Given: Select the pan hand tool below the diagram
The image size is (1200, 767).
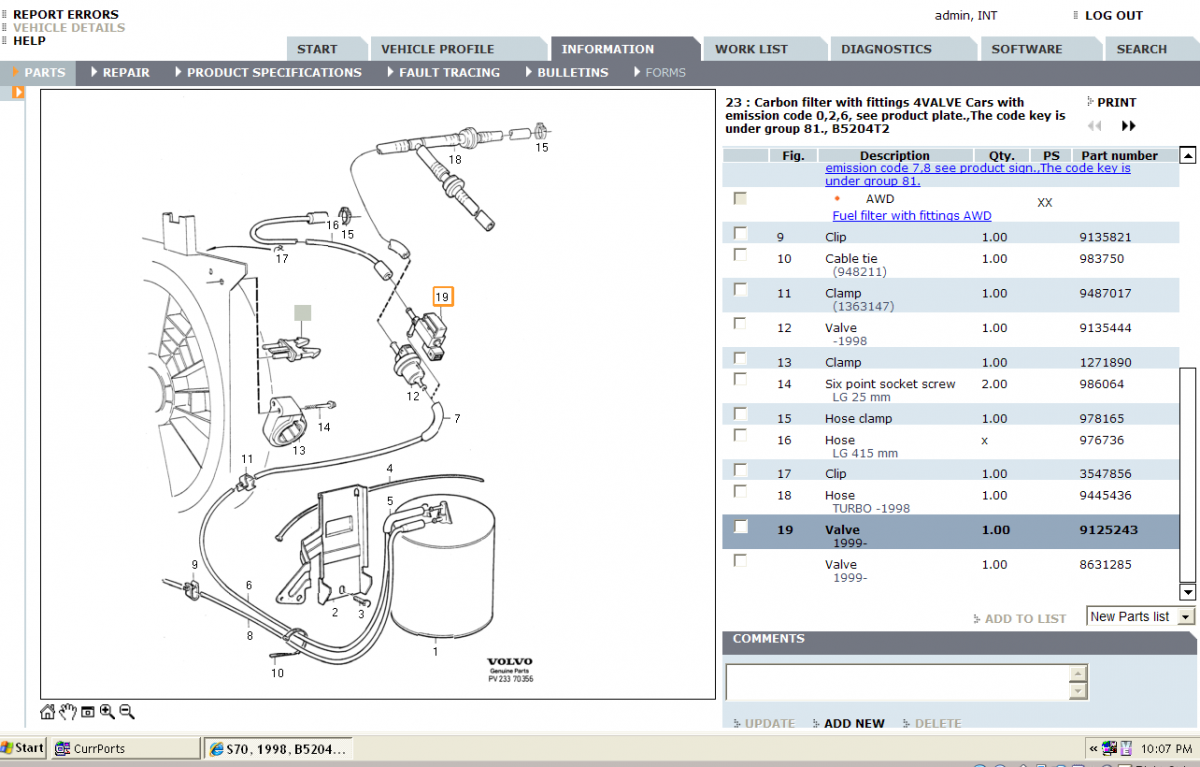Looking at the screenshot, I should click(x=68, y=712).
